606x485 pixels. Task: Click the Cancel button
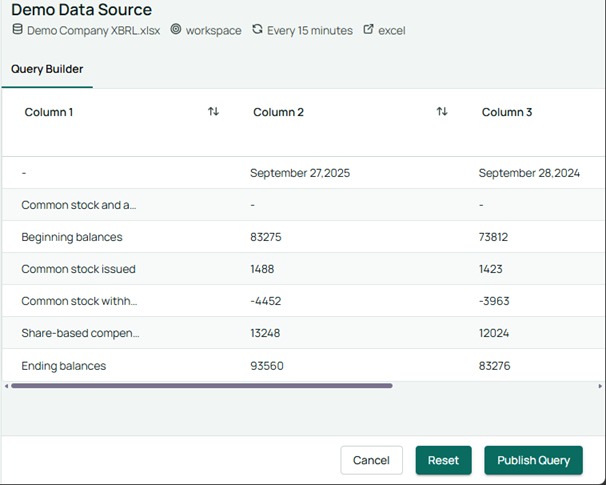pos(371,460)
